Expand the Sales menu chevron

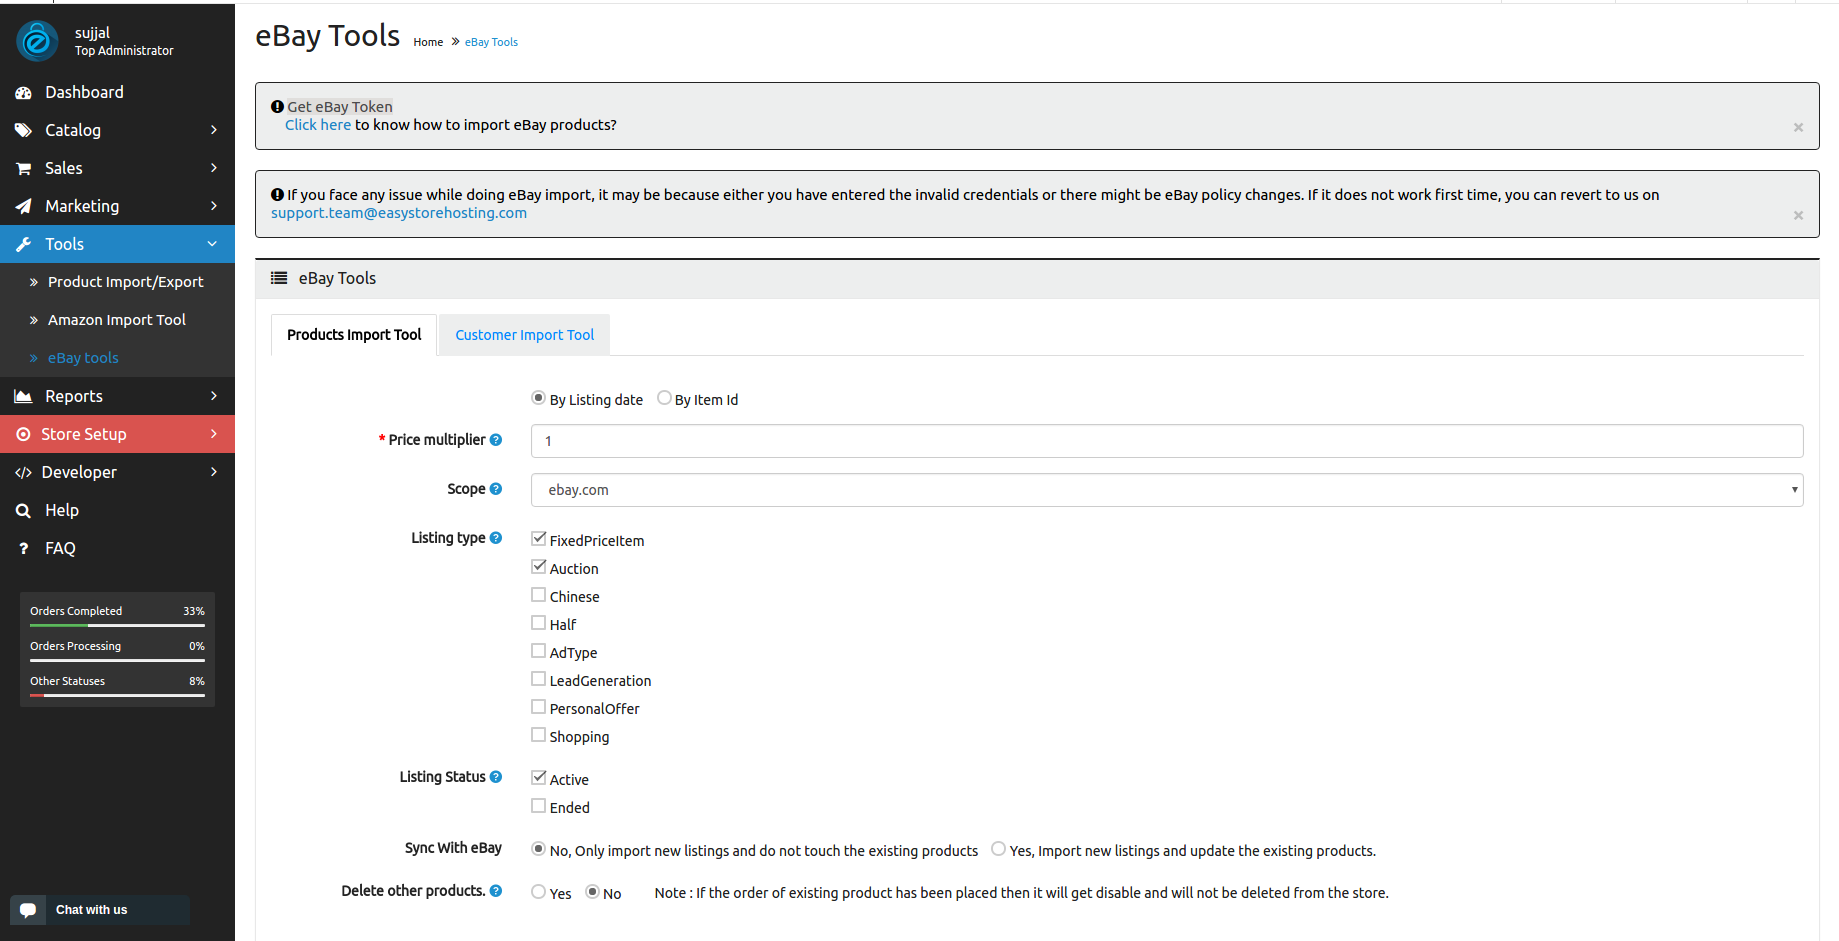pos(214,168)
